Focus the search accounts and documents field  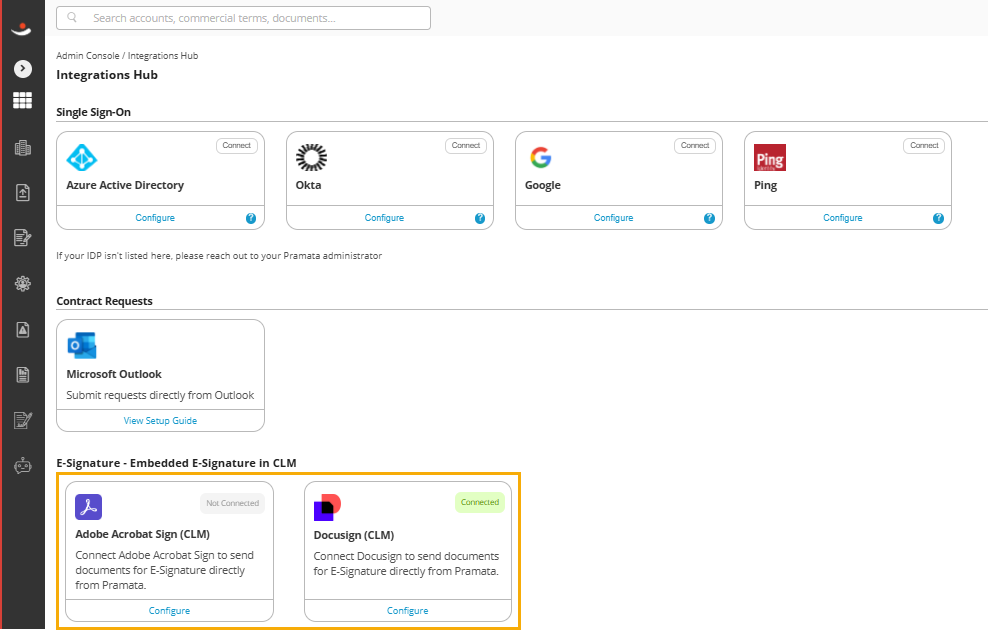pos(243,18)
